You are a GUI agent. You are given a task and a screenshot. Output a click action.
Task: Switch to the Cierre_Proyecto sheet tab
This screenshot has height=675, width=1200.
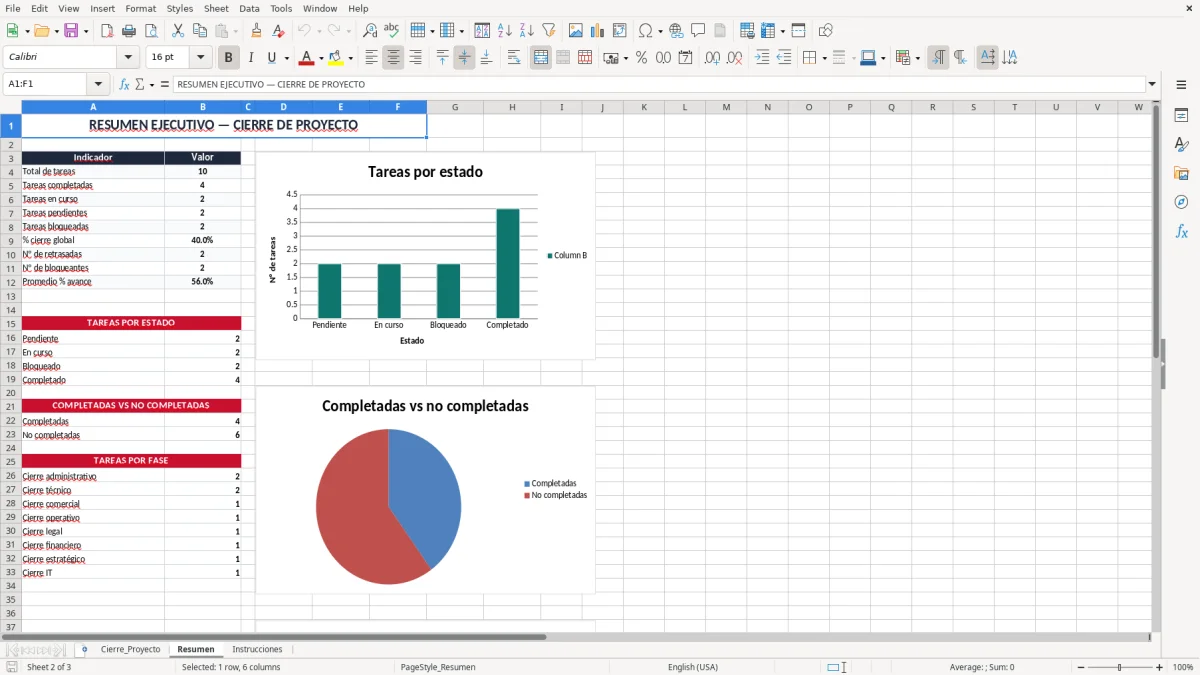[x=130, y=649]
